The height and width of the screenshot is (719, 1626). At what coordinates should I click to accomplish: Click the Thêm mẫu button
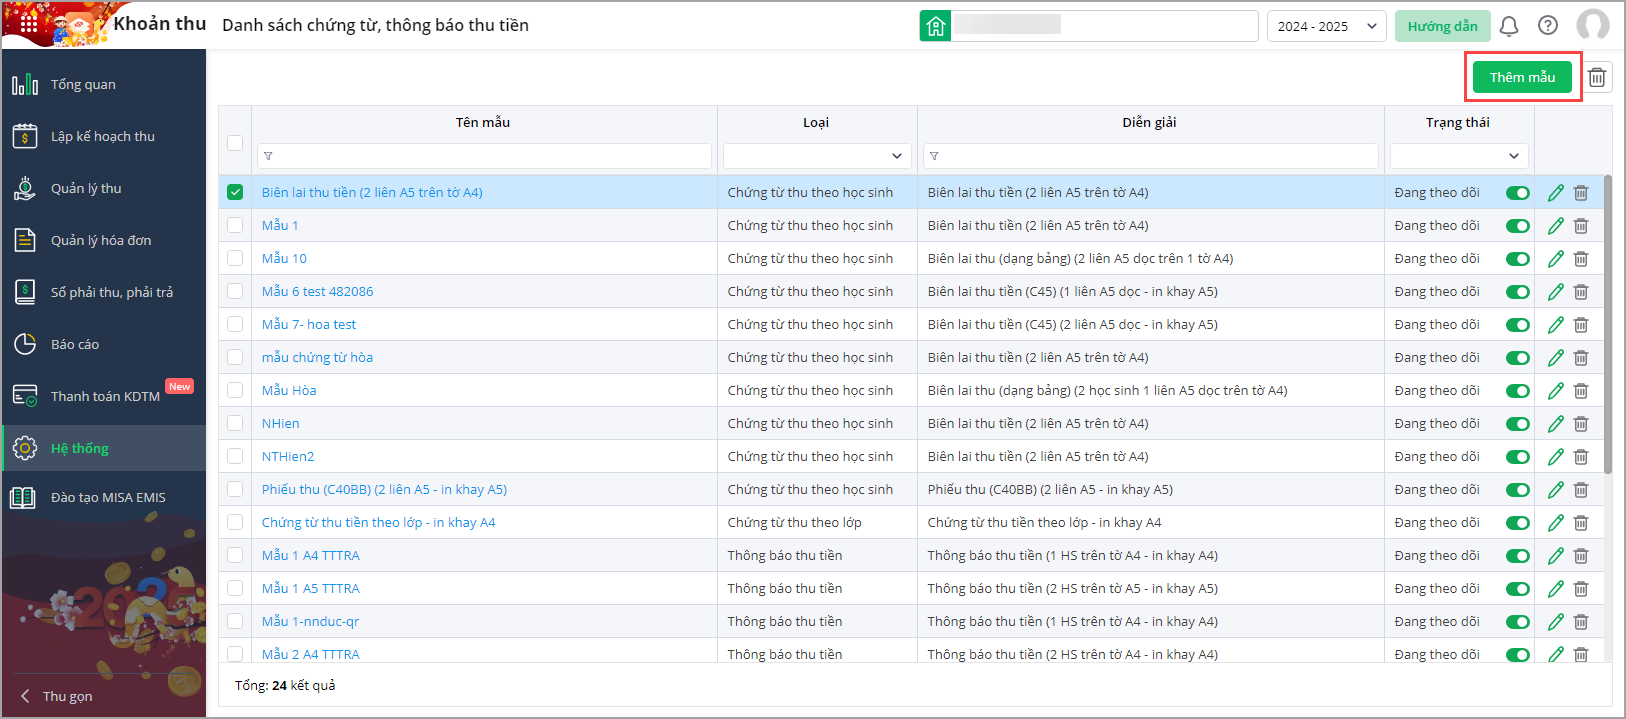(x=1522, y=77)
